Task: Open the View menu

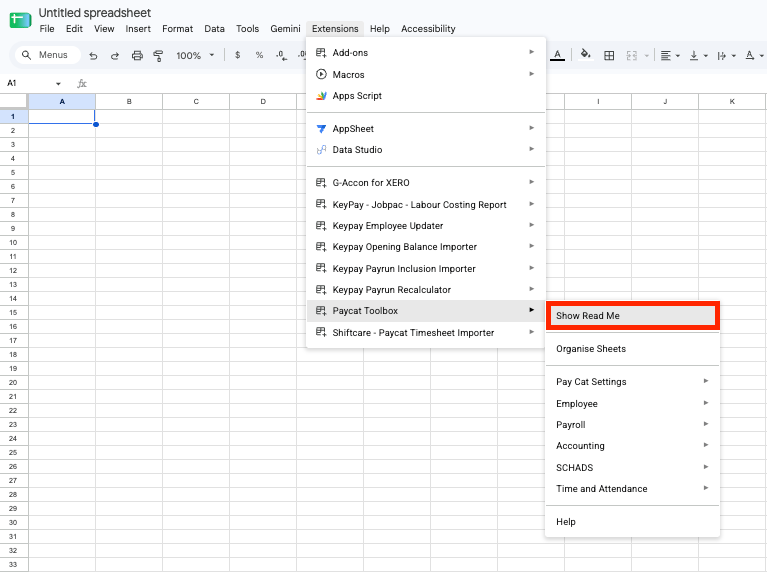Action: point(104,29)
